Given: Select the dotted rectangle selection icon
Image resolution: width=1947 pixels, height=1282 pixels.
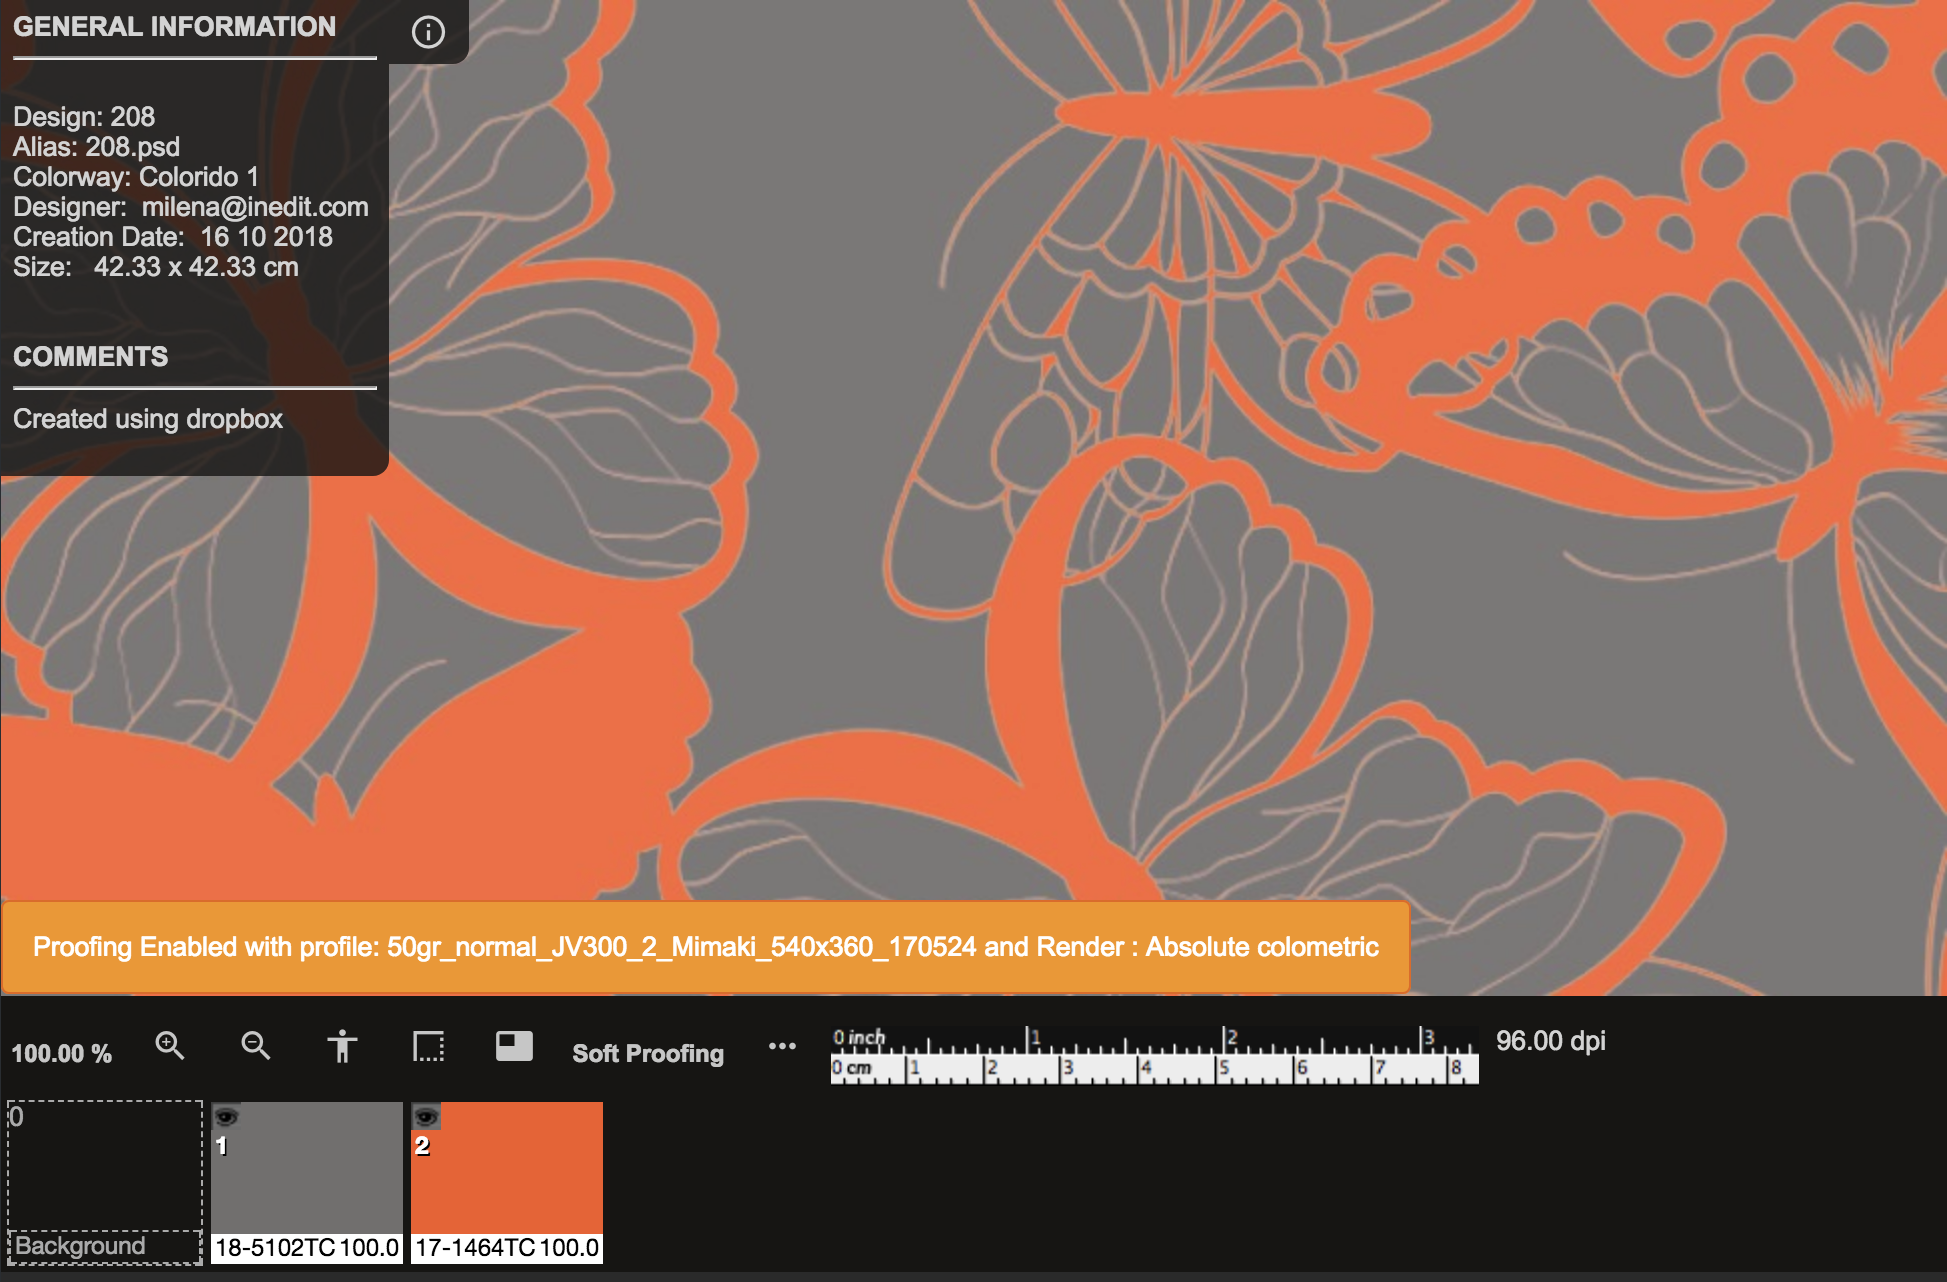Looking at the screenshot, I should [429, 1046].
